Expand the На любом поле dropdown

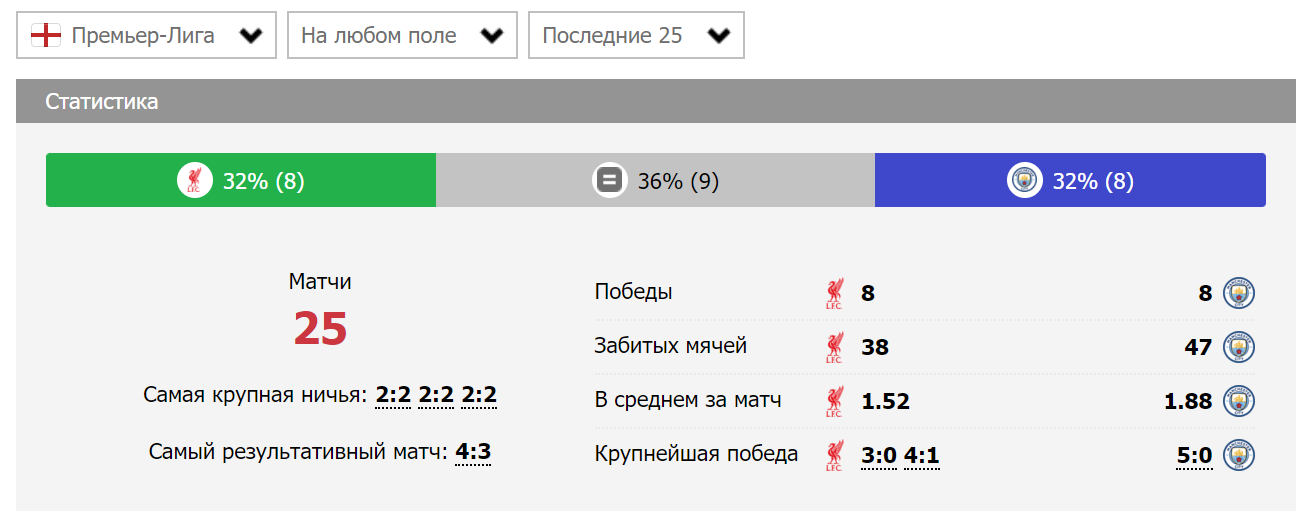click(x=402, y=36)
